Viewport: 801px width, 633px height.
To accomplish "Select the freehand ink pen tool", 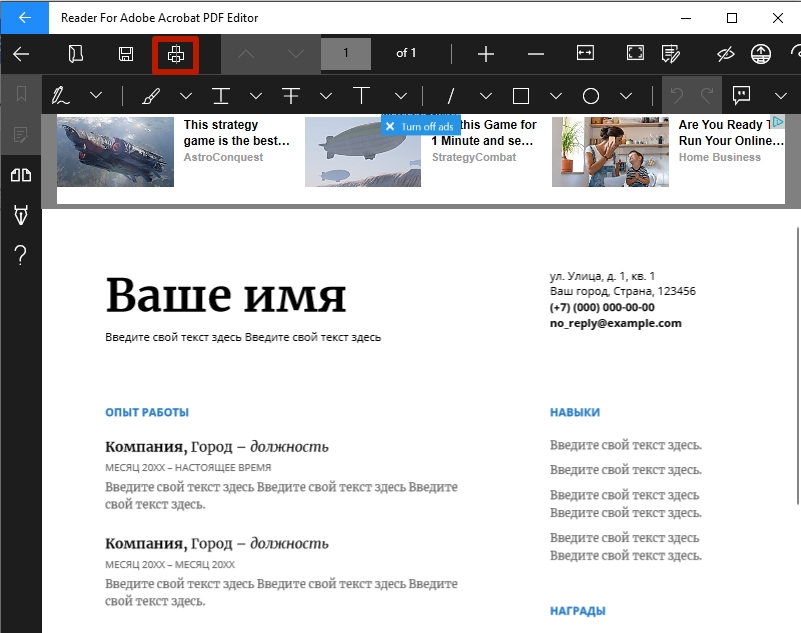I will click(61, 96).
